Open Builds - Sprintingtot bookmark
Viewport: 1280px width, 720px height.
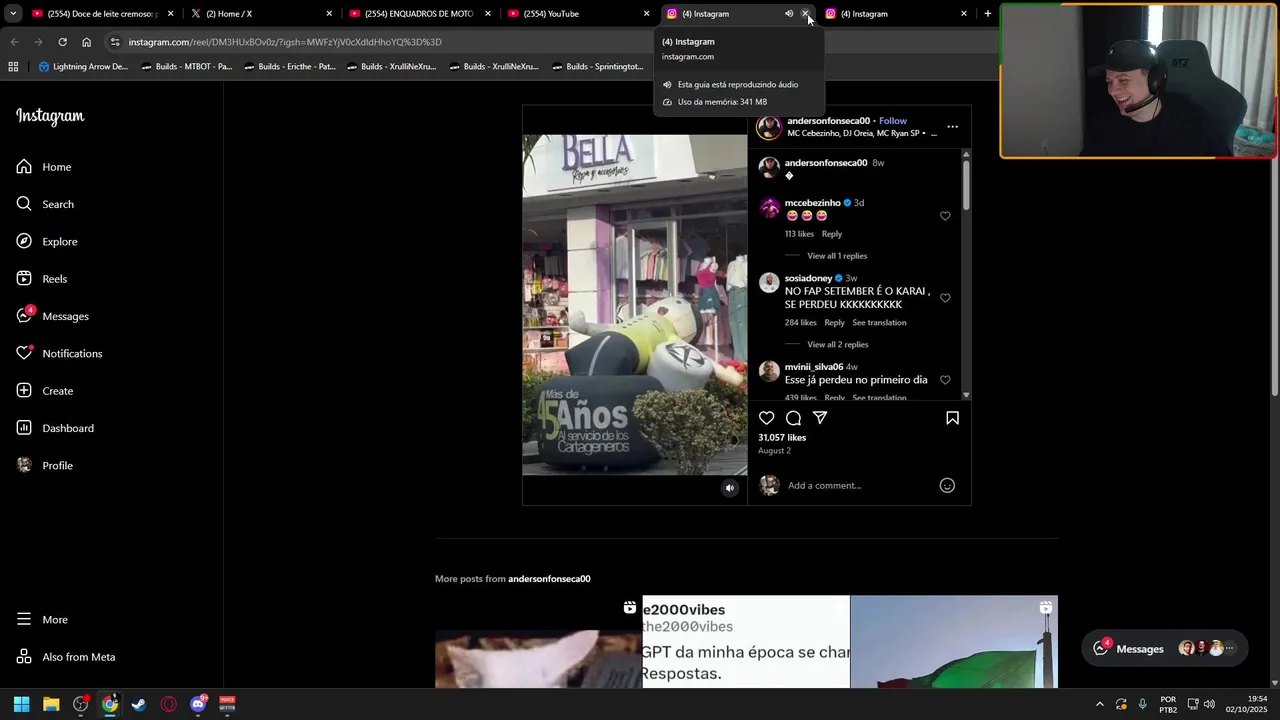click(597, 67)
